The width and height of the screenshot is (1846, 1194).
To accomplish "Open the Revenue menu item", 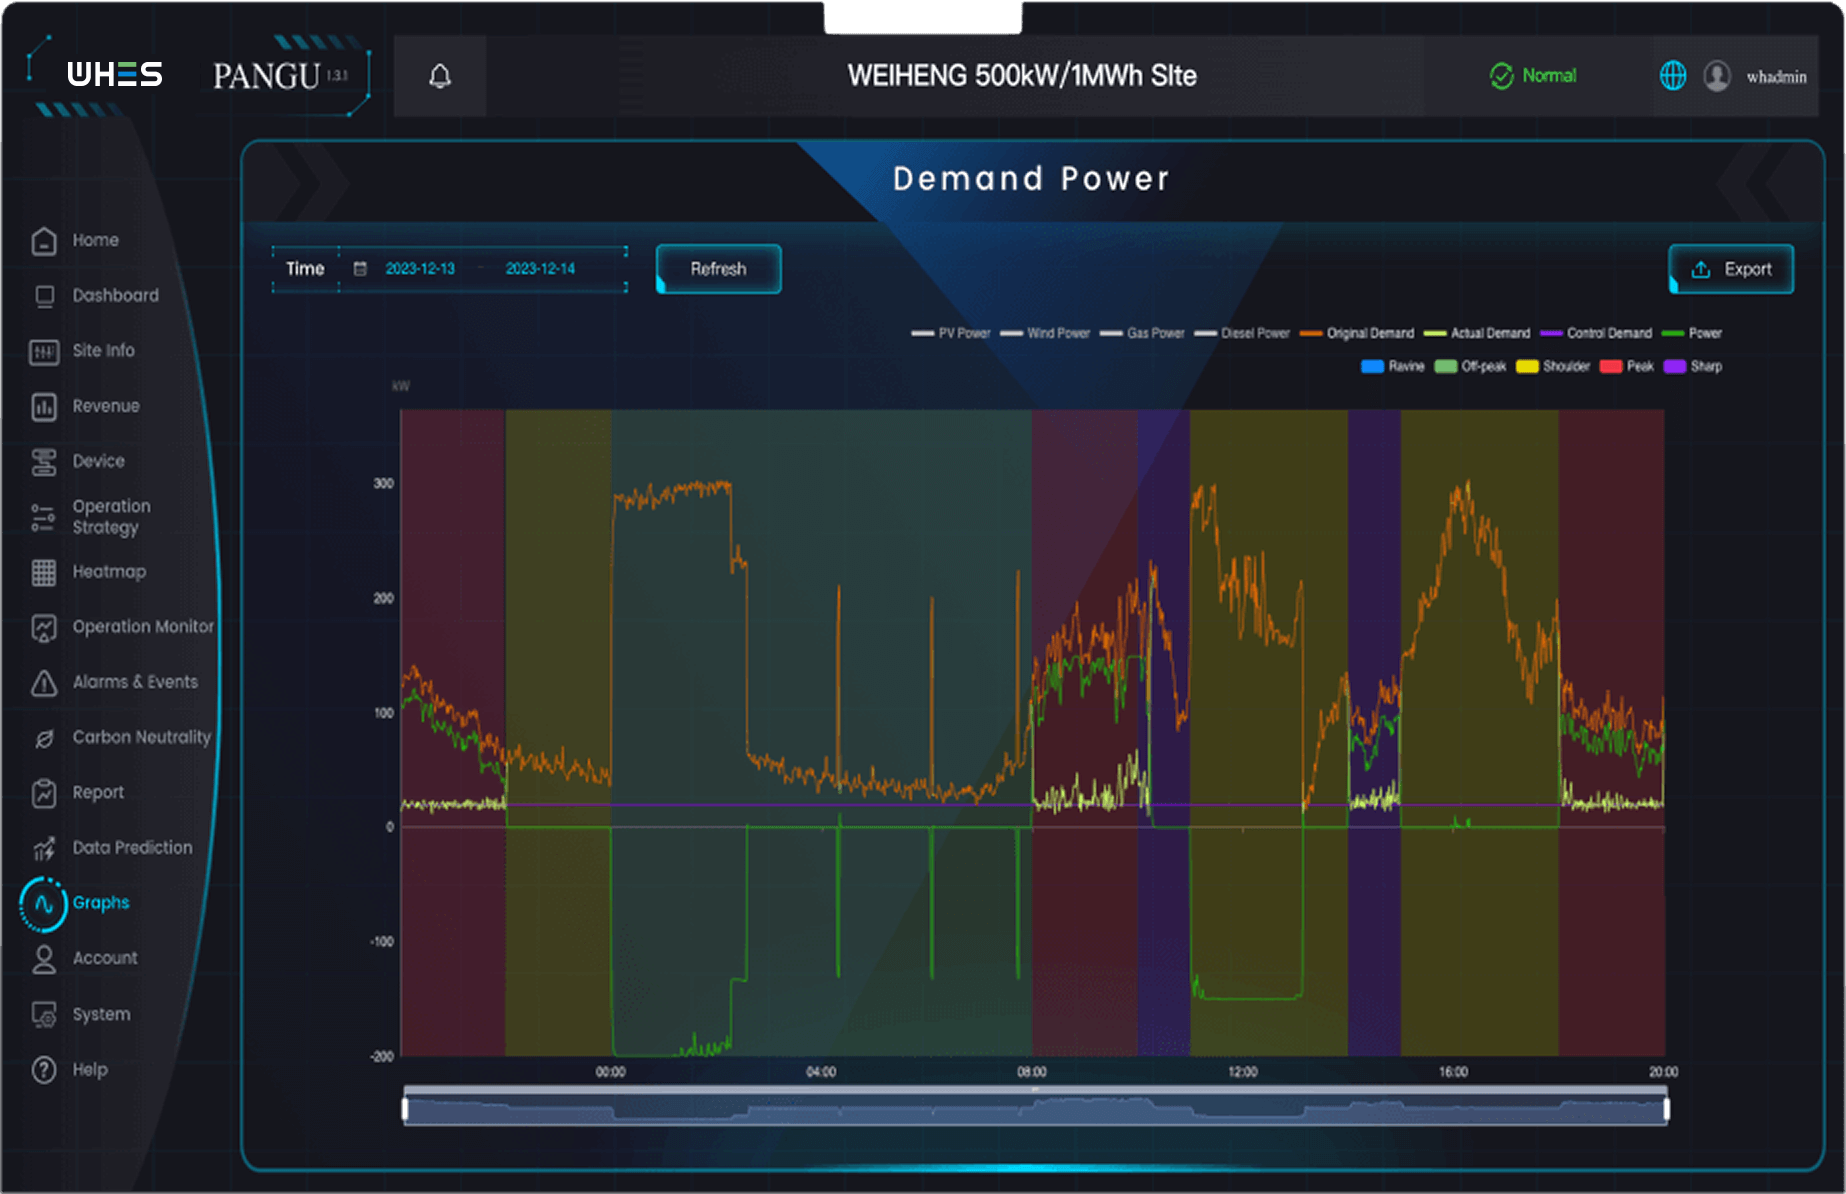I will point(106,406).
